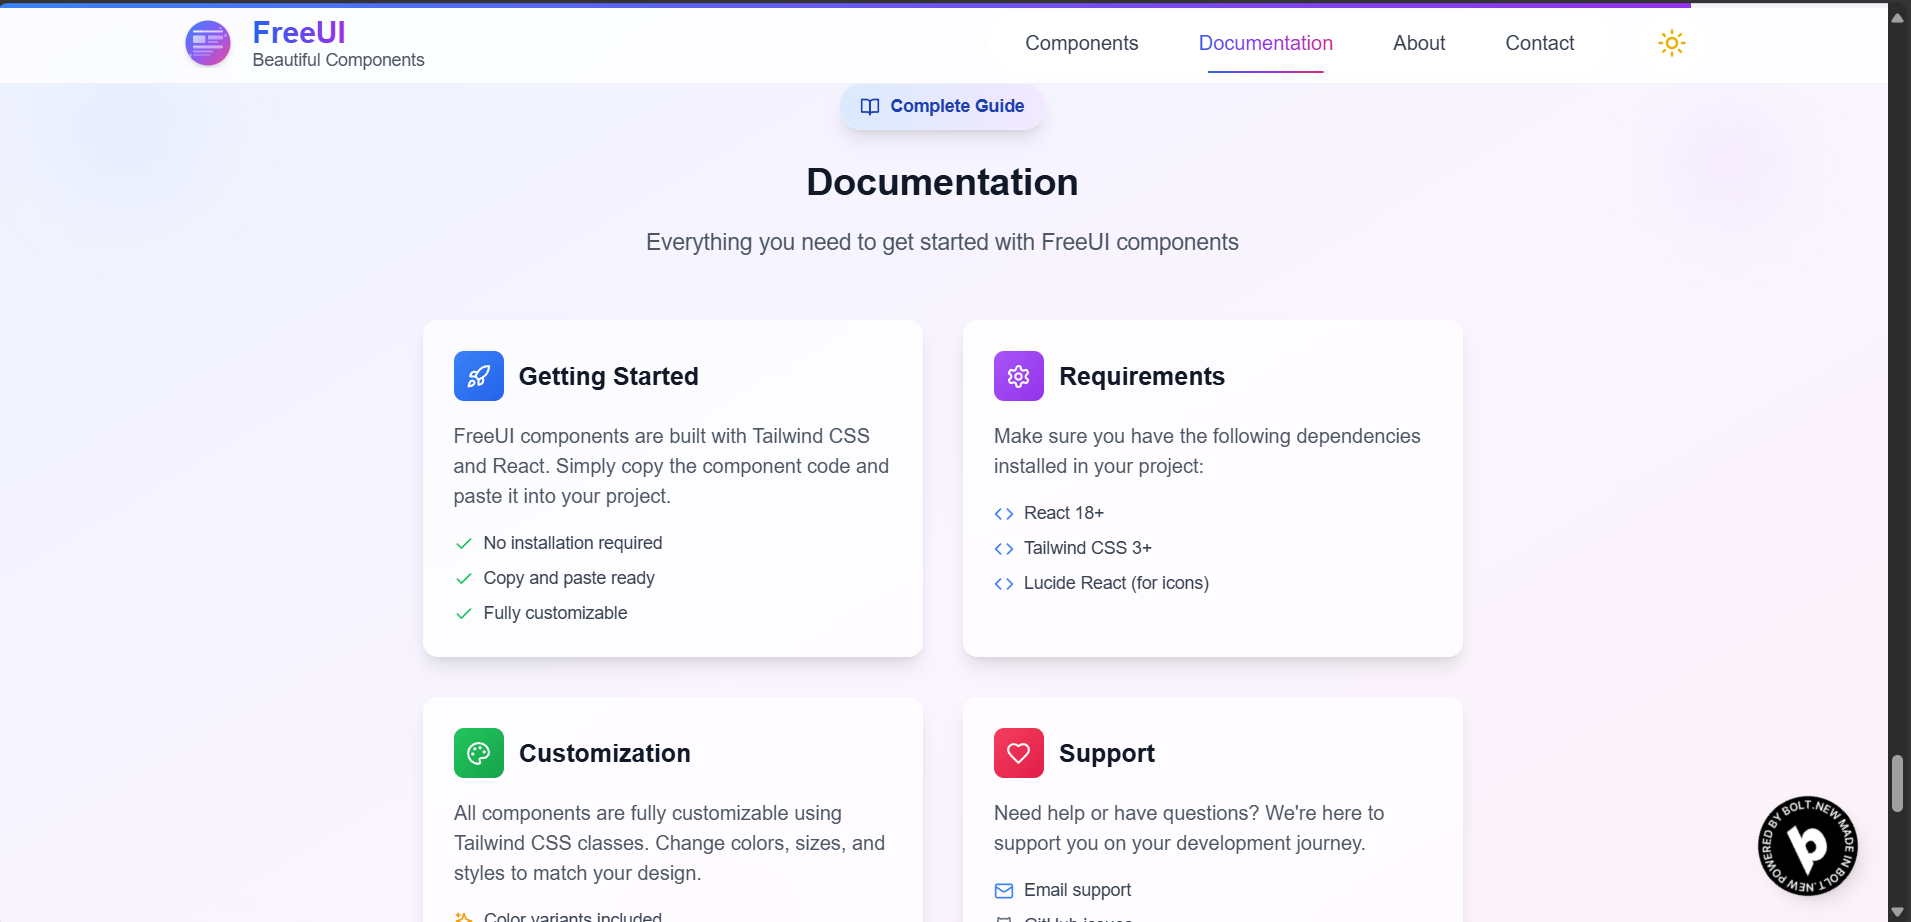Click the 'No installation required' text
This screenshot has width=1911, height=922.
click(x=573, y=543)
